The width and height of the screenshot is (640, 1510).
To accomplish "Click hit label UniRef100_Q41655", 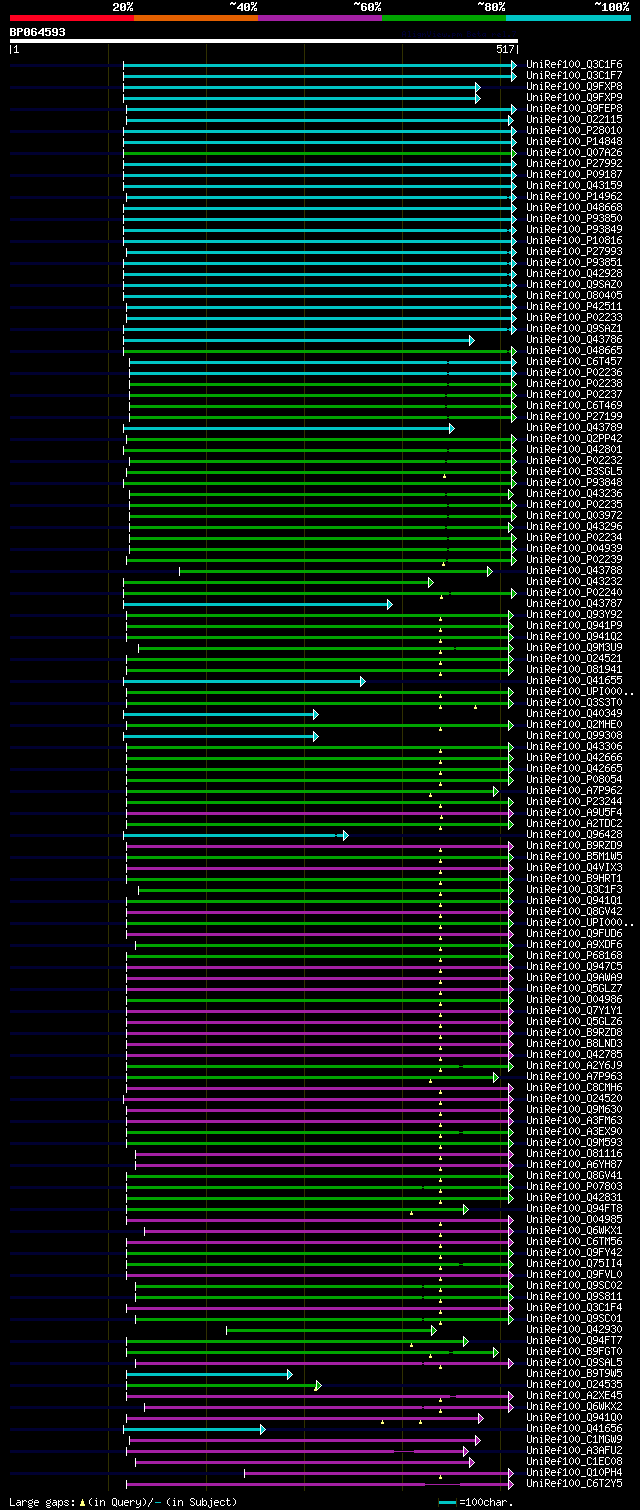I will click(574, 681).
